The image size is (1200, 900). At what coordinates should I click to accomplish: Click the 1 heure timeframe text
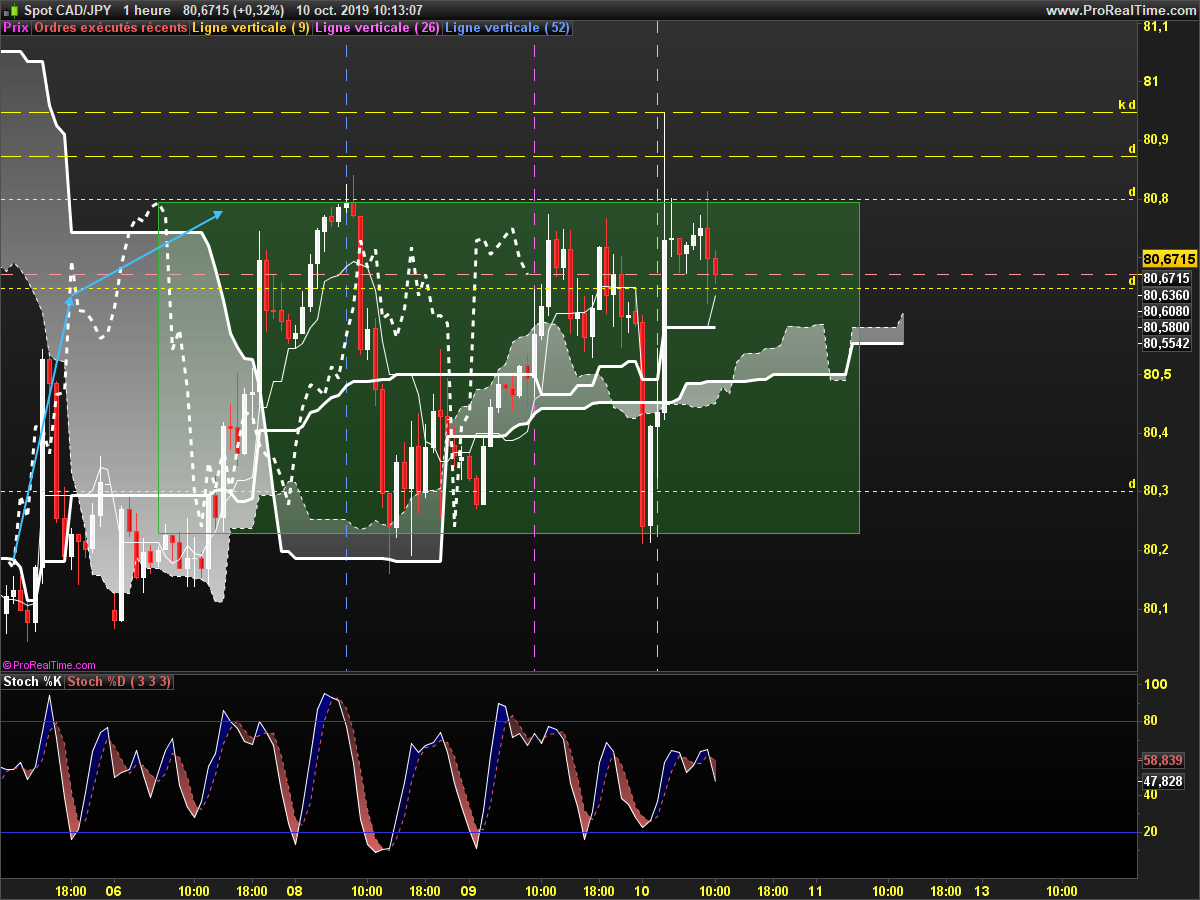point(146,10)
